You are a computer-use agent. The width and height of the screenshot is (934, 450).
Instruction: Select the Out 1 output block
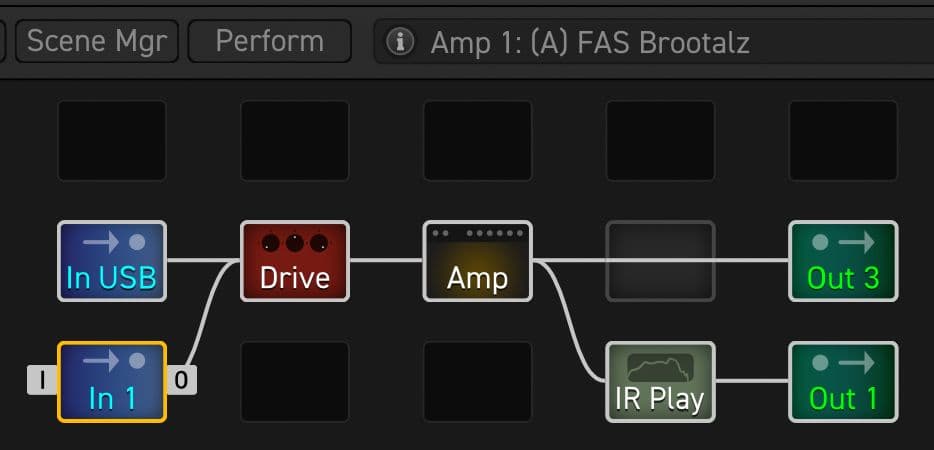tap(843, 382)
